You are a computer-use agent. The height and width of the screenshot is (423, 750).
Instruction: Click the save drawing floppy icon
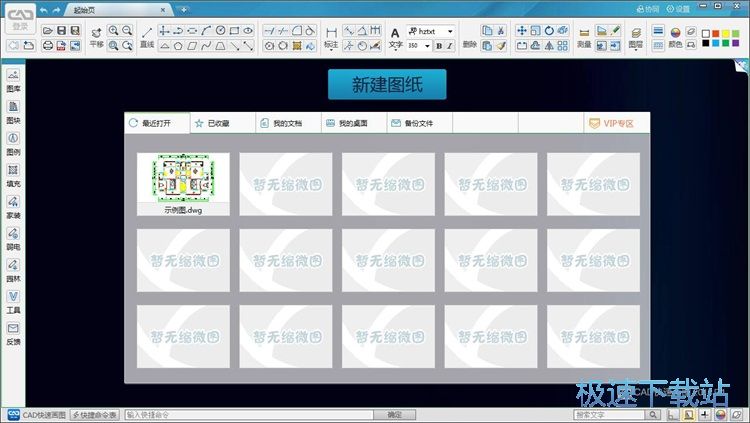pyautogui.click(x=61, y=31)
